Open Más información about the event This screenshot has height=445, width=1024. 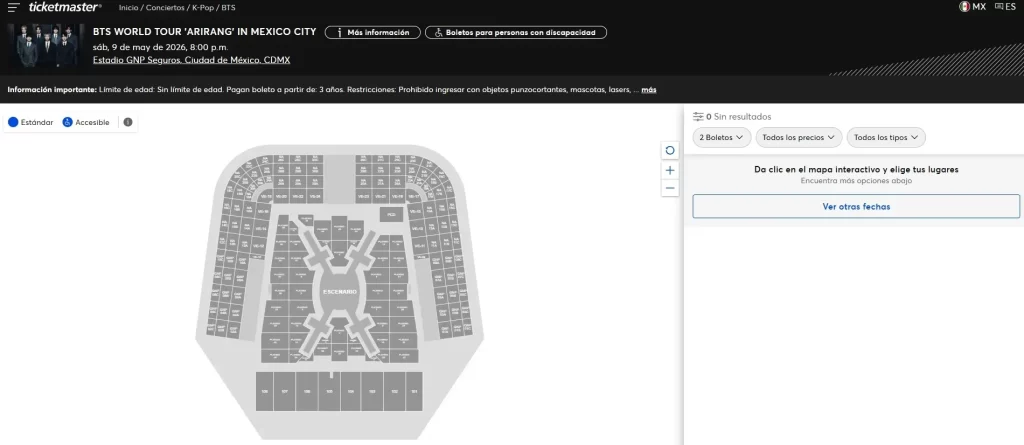pos(372,33)
